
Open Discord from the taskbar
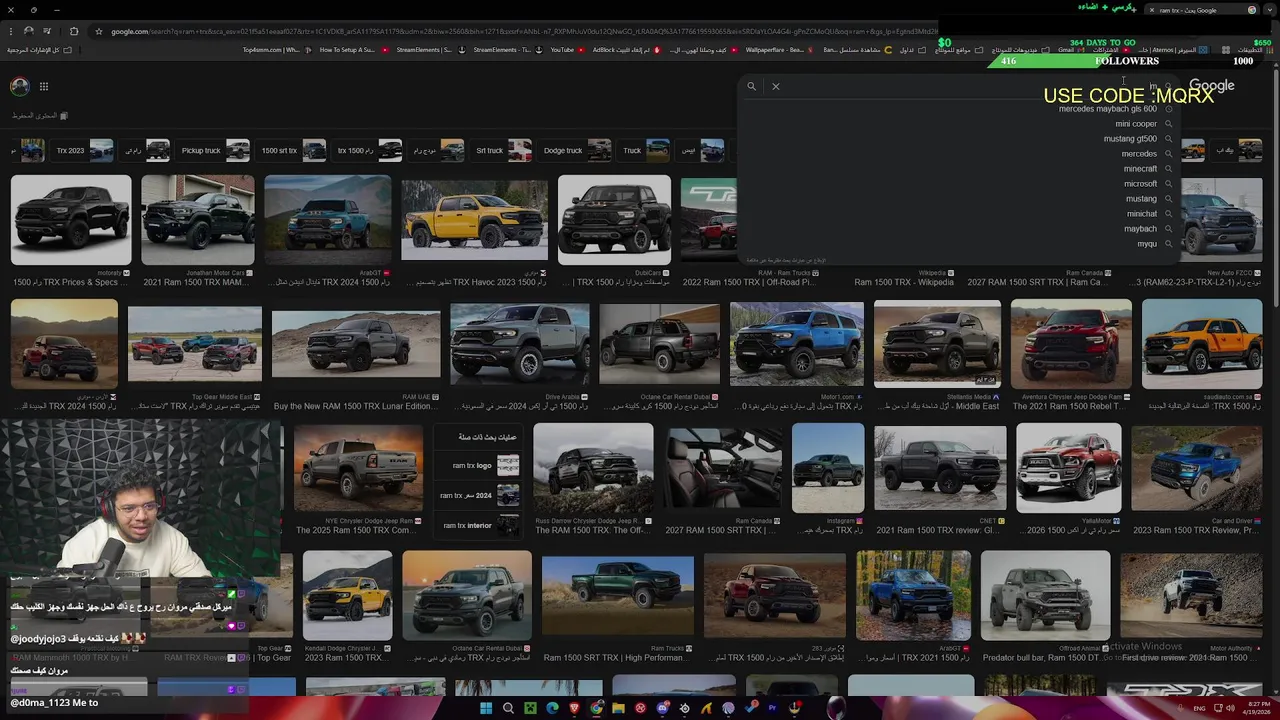[x=662, y=709]
